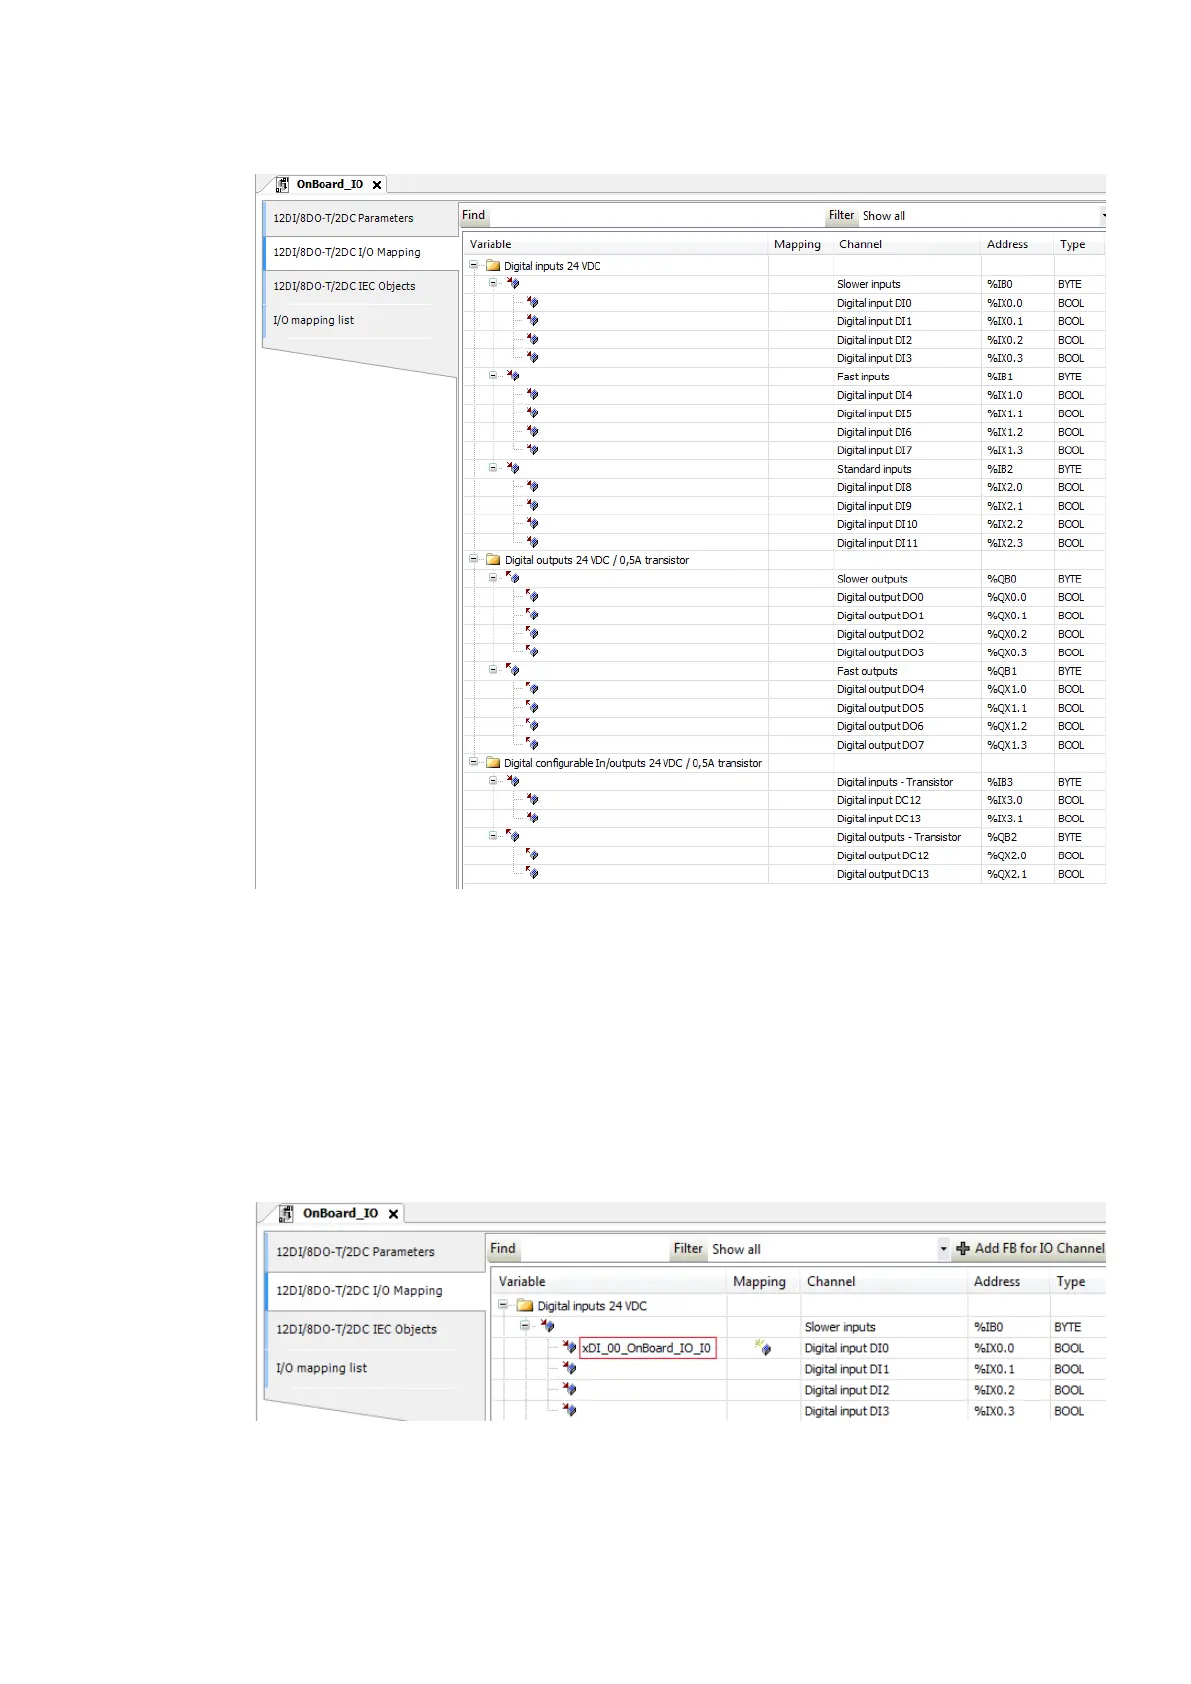Image resolution: width=1191 pixels, height=1684 pixels.
Task: Click the Mapping column header in upper window
Action: [797, 244]
